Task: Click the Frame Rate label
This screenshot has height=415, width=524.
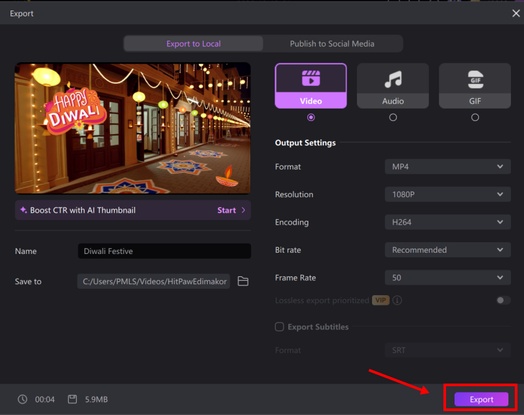Action: point(295,278)
